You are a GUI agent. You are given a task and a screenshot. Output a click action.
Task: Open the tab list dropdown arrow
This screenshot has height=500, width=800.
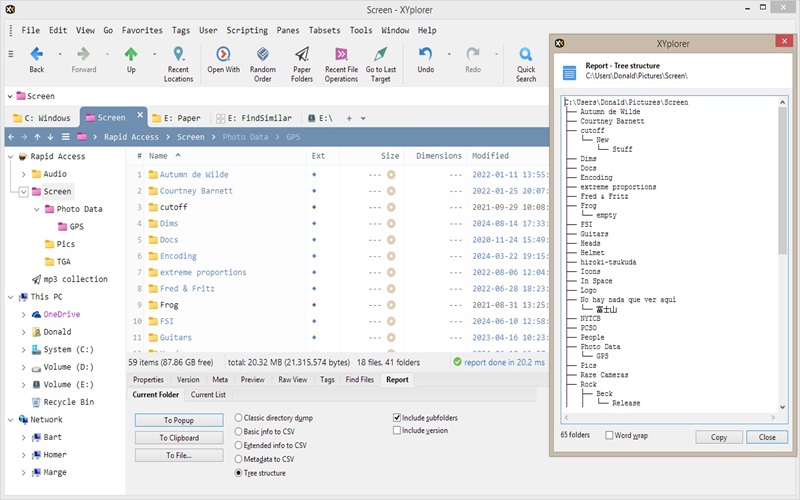click(x=363, y=118)
